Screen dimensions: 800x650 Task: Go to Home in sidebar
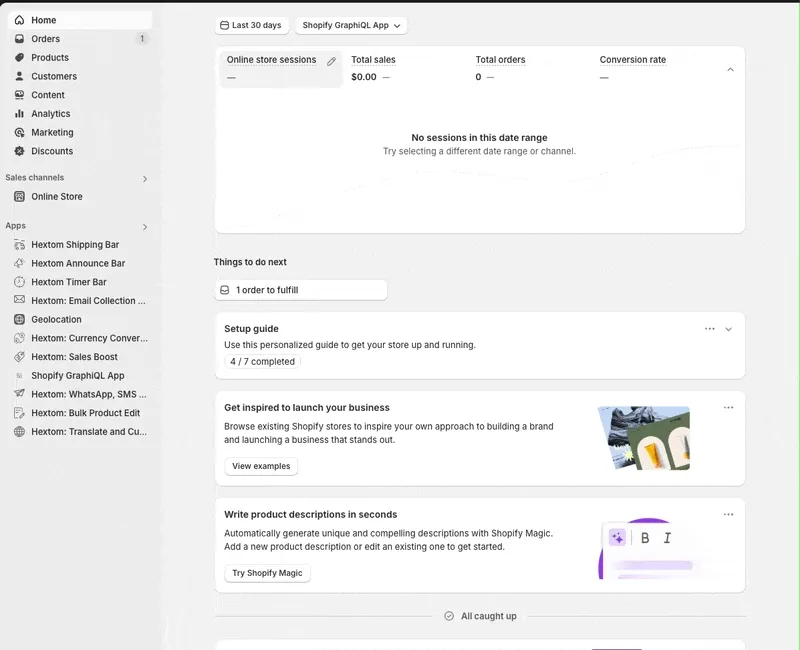click(x=80, y=20)
